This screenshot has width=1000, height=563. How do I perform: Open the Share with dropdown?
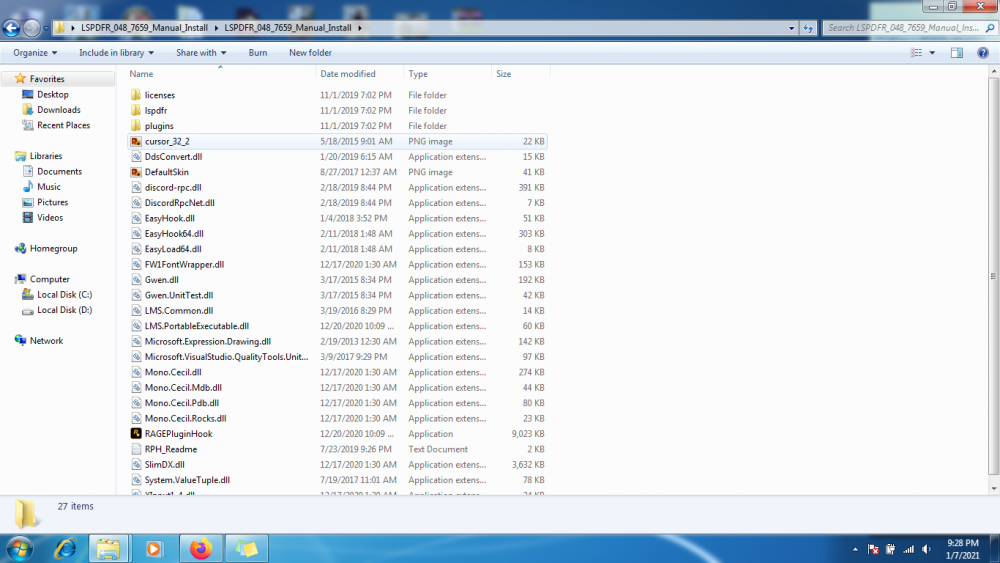tap(201, 53)
